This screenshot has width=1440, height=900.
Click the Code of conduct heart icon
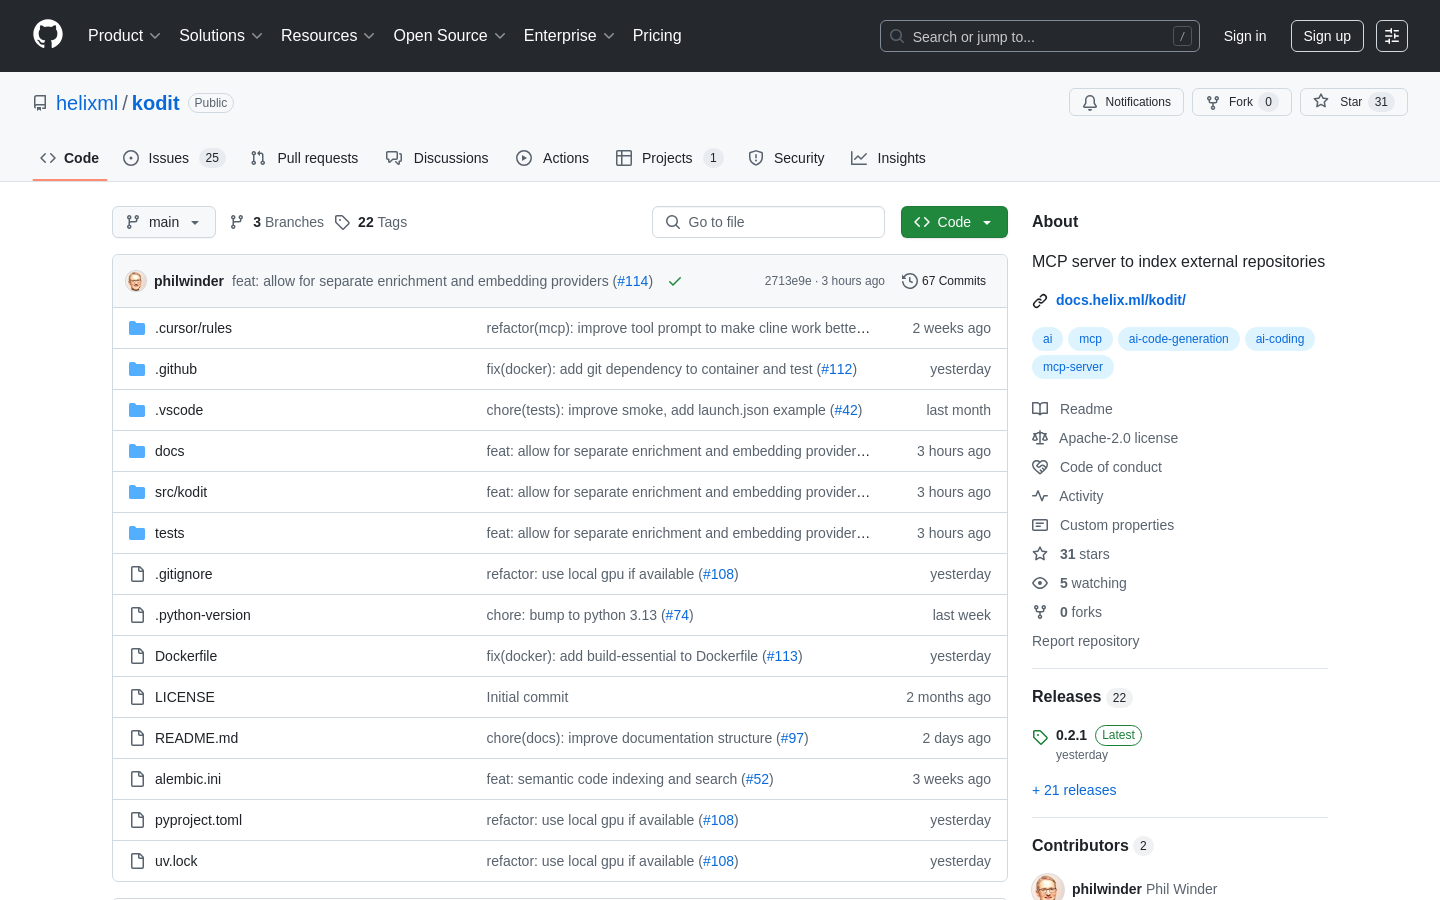click(x=1040, y=467)
